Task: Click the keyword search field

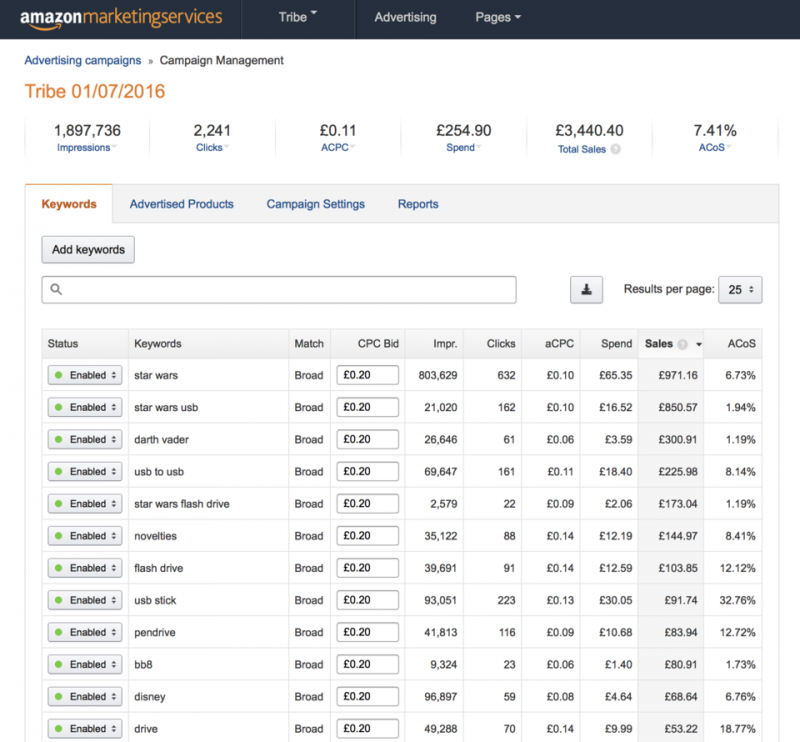Action: click(279, 290)
